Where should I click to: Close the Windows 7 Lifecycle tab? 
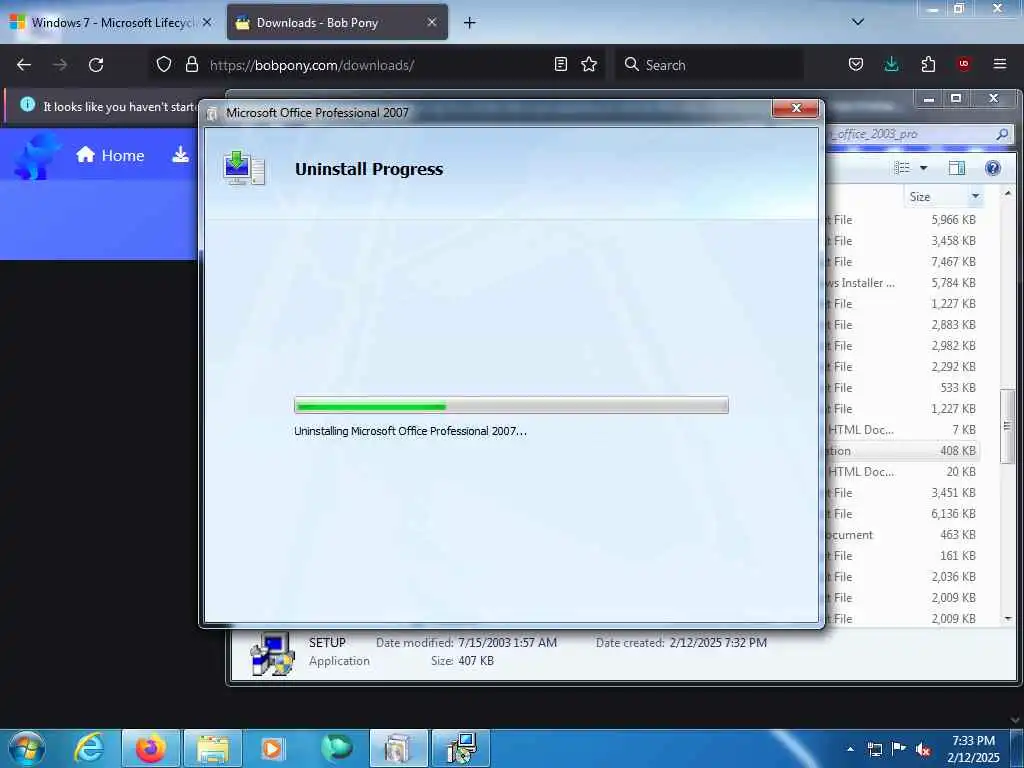coord(207,22)
